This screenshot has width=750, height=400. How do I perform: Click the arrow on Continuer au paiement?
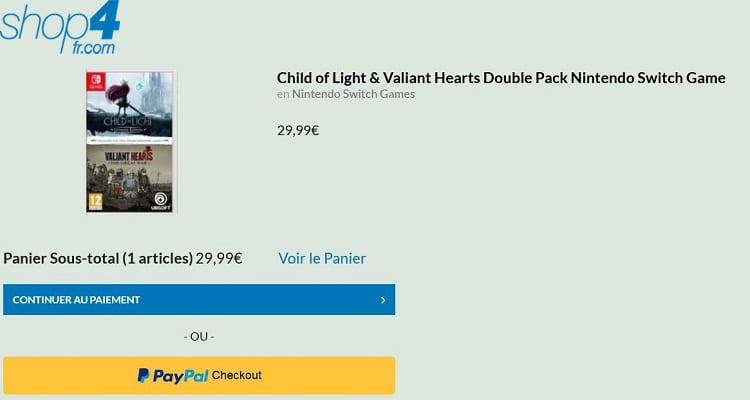383,300
